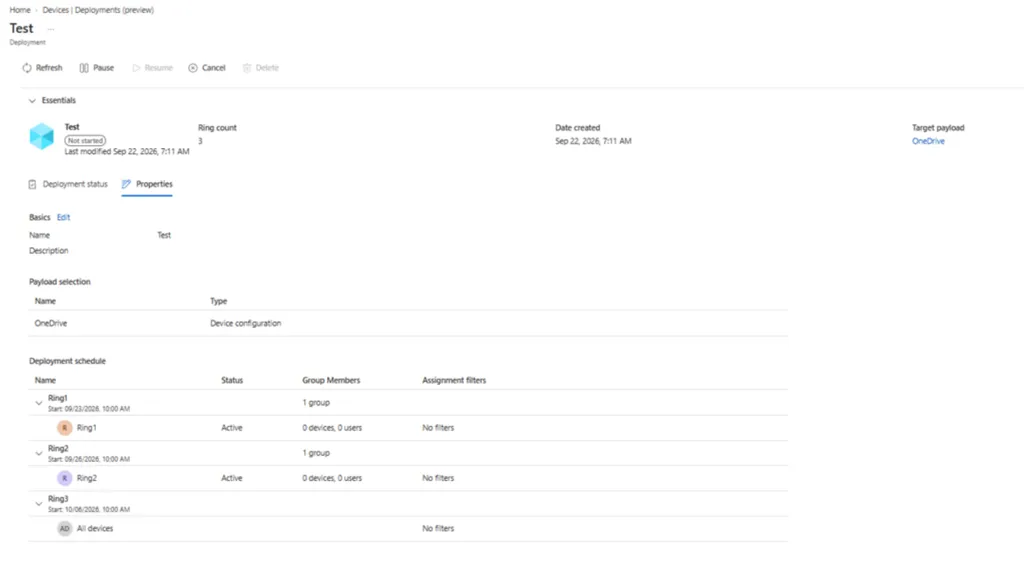The image size is (1024, 571).
Task: Click Ring3 start date text
Action: point(89,510)
